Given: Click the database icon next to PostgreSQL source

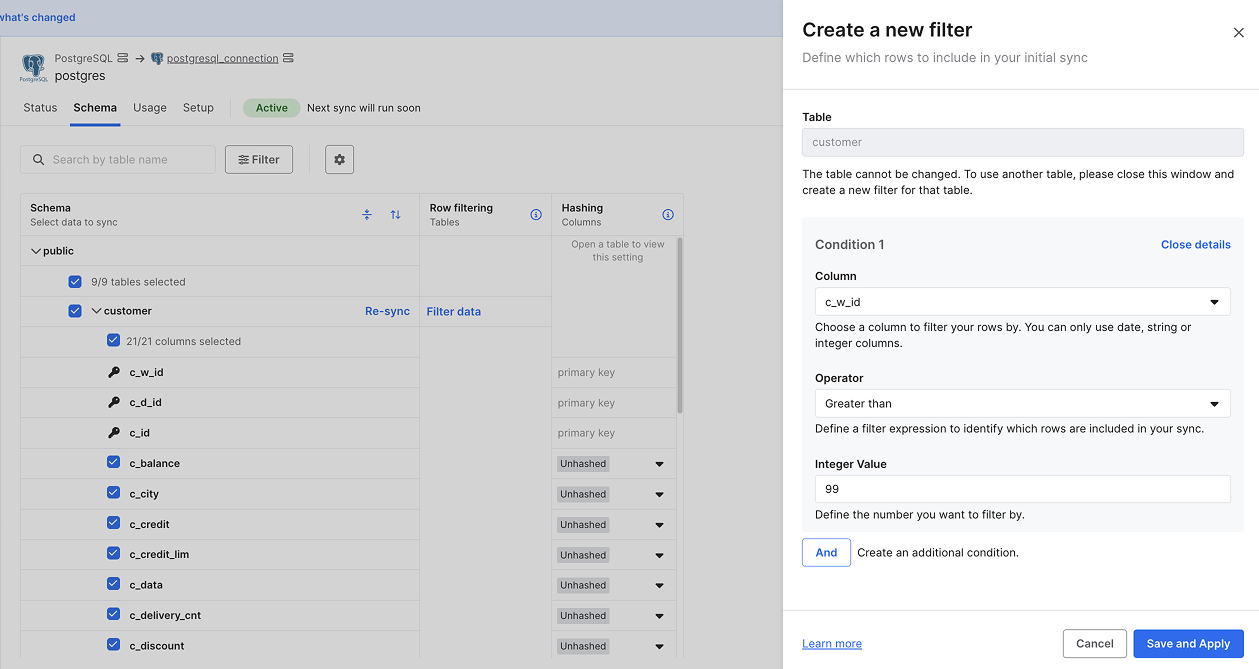Looking at the screenshot, I should pyautogui.click(x=123, y=58).
